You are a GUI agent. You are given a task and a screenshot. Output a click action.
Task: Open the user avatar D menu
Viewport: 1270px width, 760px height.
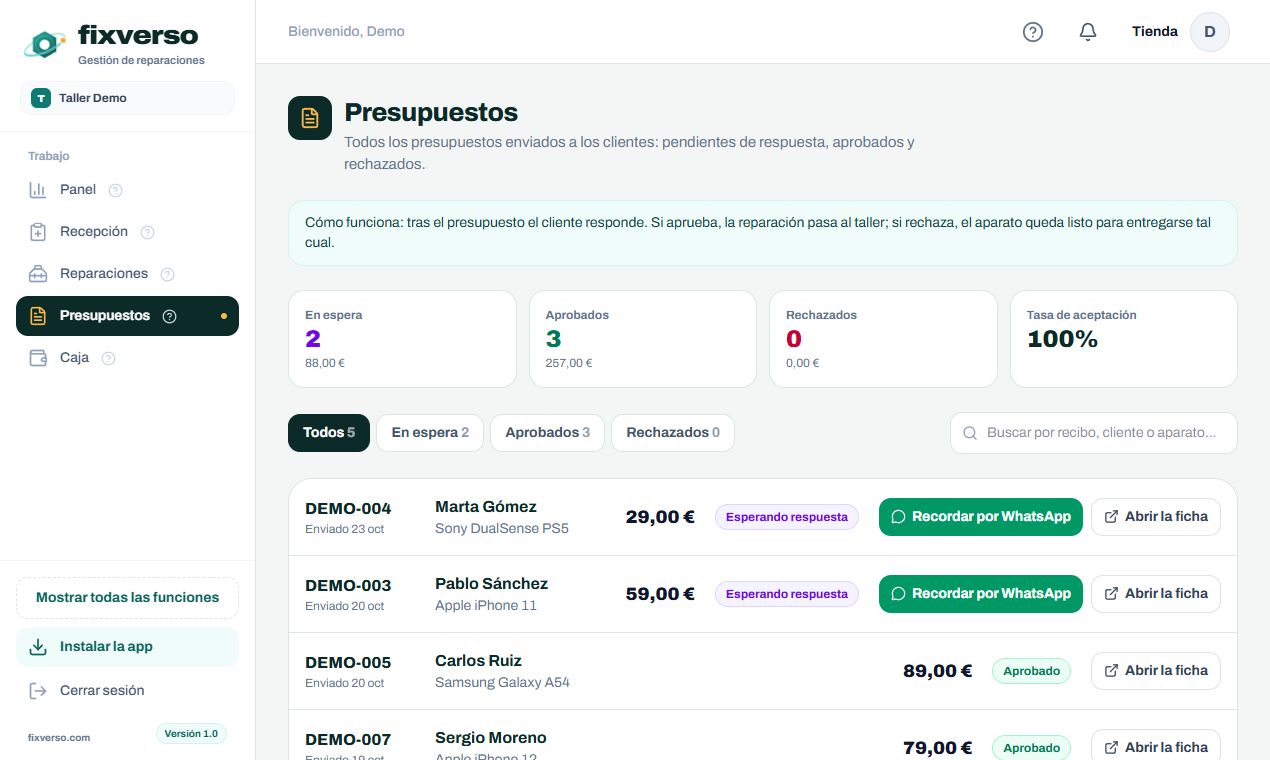coord(1210,32)
